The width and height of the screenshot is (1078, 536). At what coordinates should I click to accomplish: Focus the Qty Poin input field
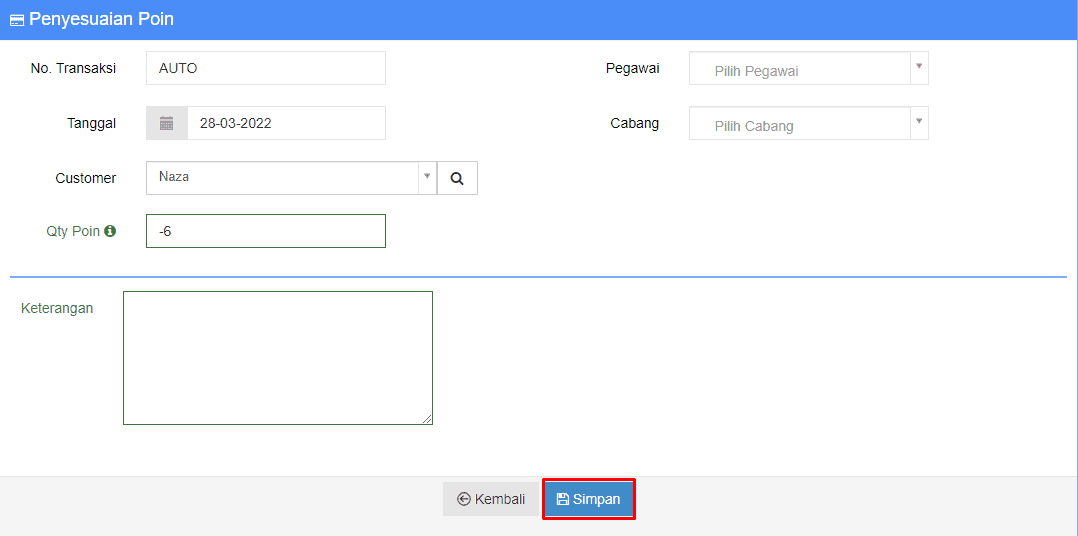tap(265, 231)
